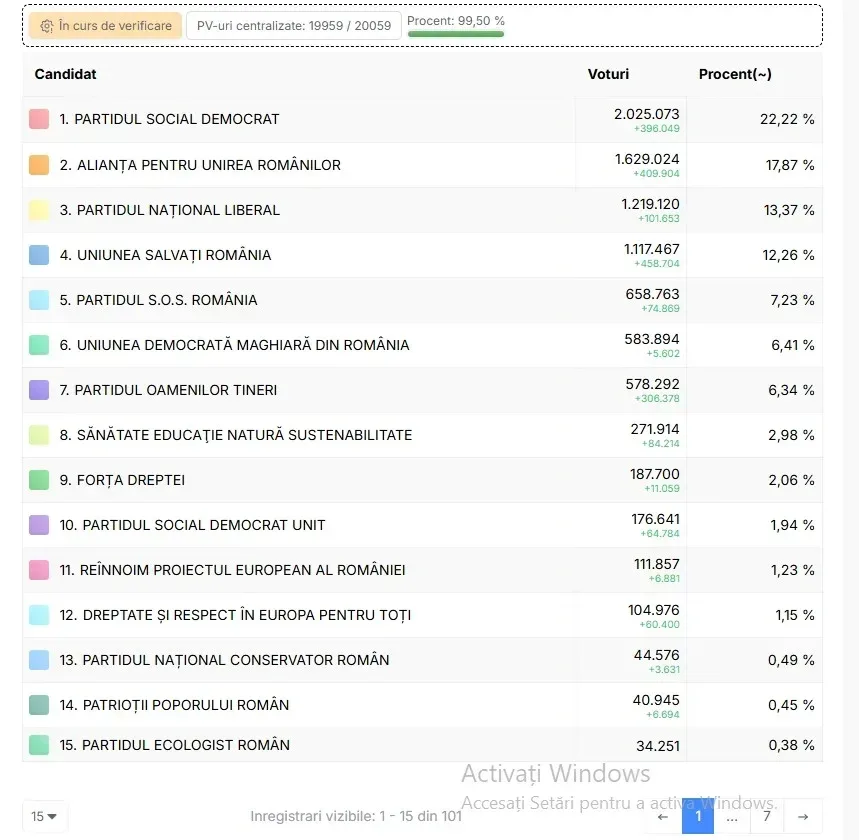Sort by the Procent(~) column header
The image size is (859, 840).
tap(735, 74)
